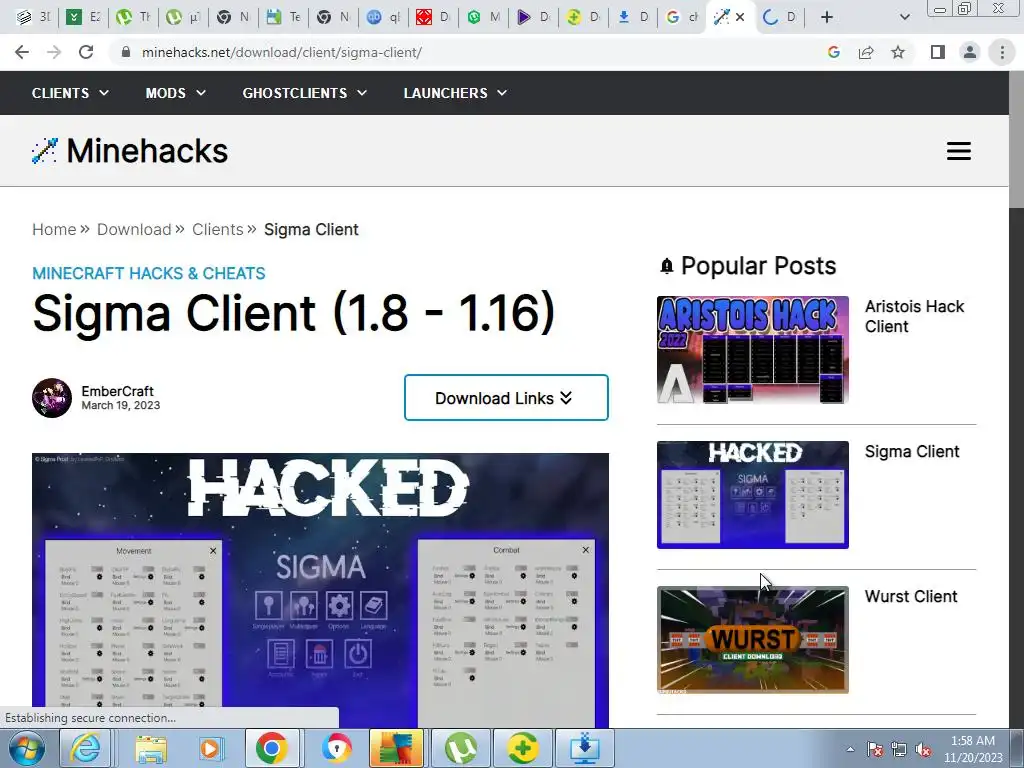Open Minecraft Hacks & Cheats category
1024x768 pixels.
149,273
